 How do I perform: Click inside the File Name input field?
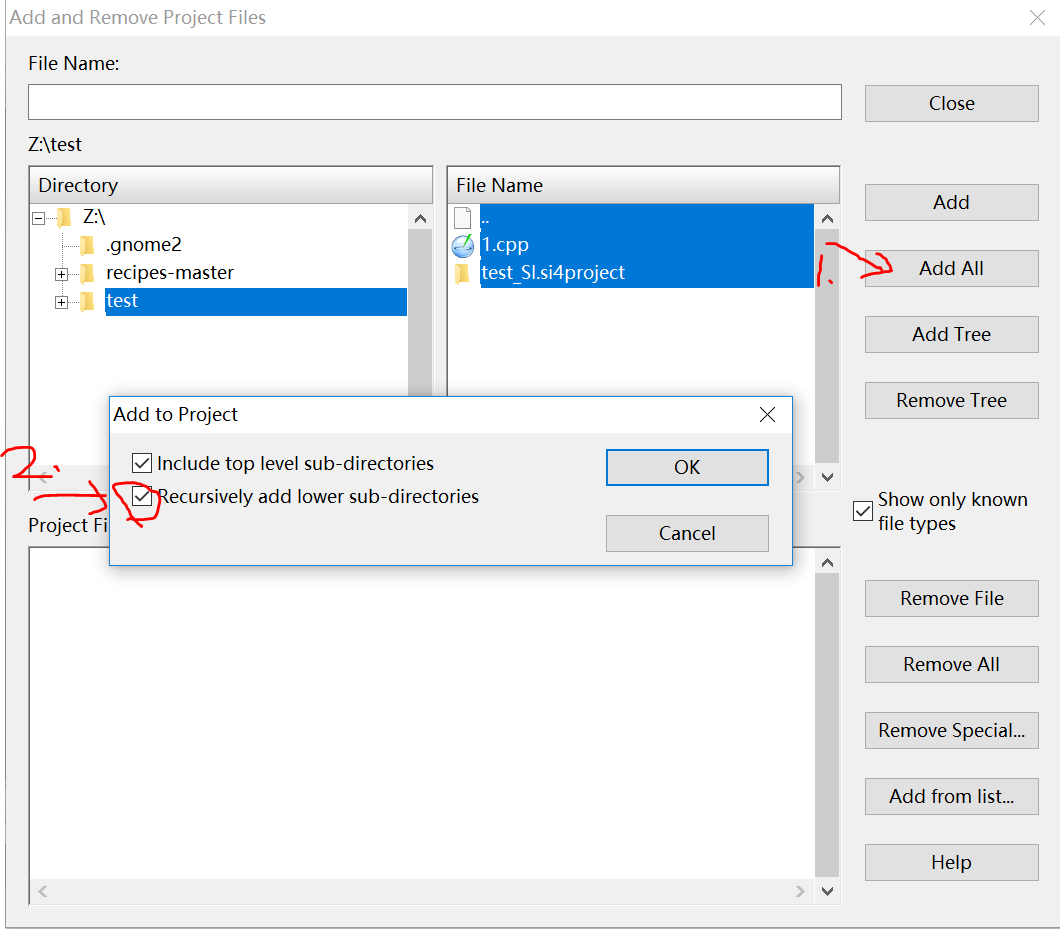434,102
